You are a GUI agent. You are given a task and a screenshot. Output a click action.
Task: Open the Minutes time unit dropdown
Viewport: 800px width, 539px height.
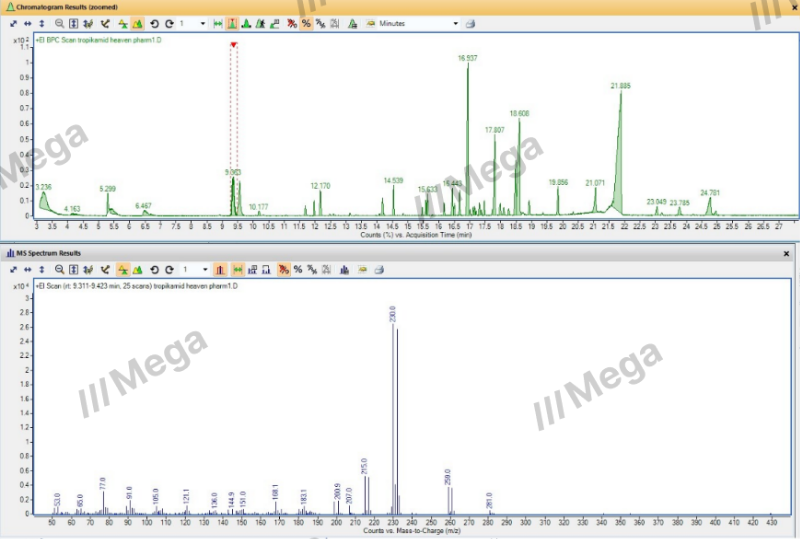456,22
